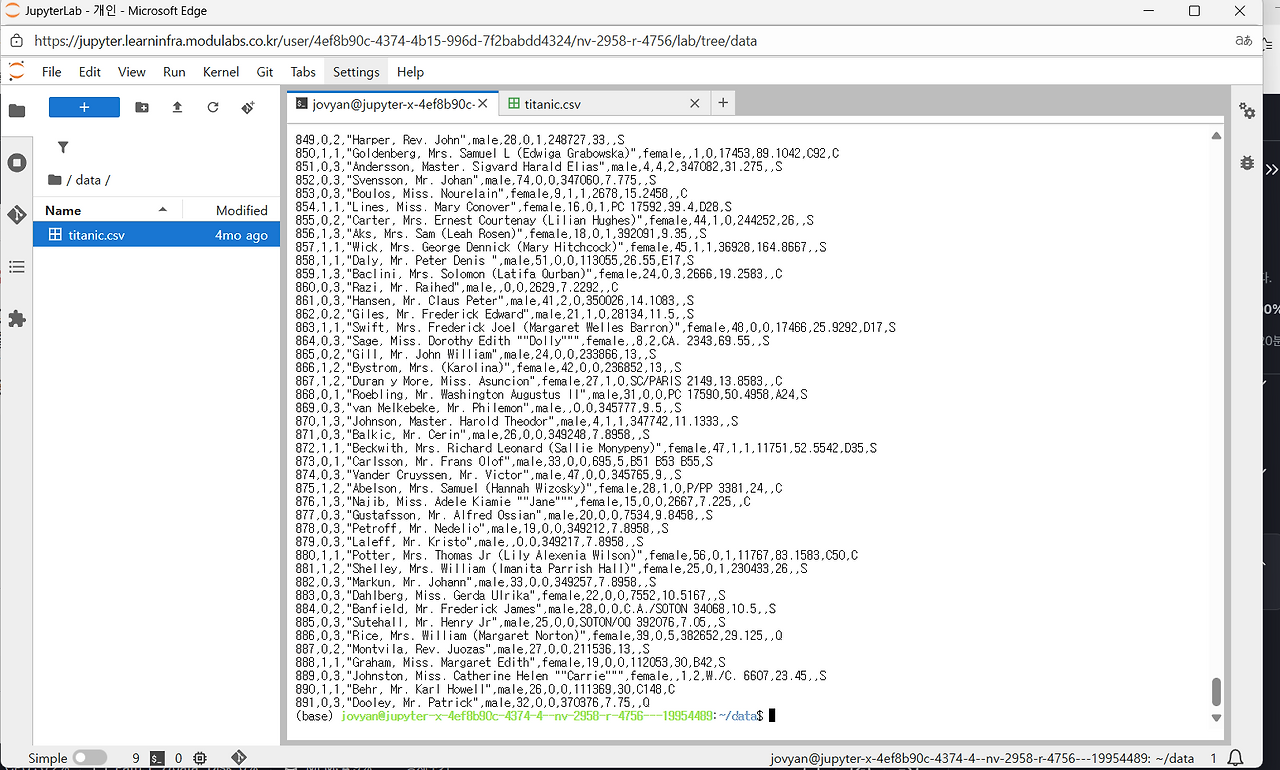
Task: Click the New Folder icon
Action: 142,107
